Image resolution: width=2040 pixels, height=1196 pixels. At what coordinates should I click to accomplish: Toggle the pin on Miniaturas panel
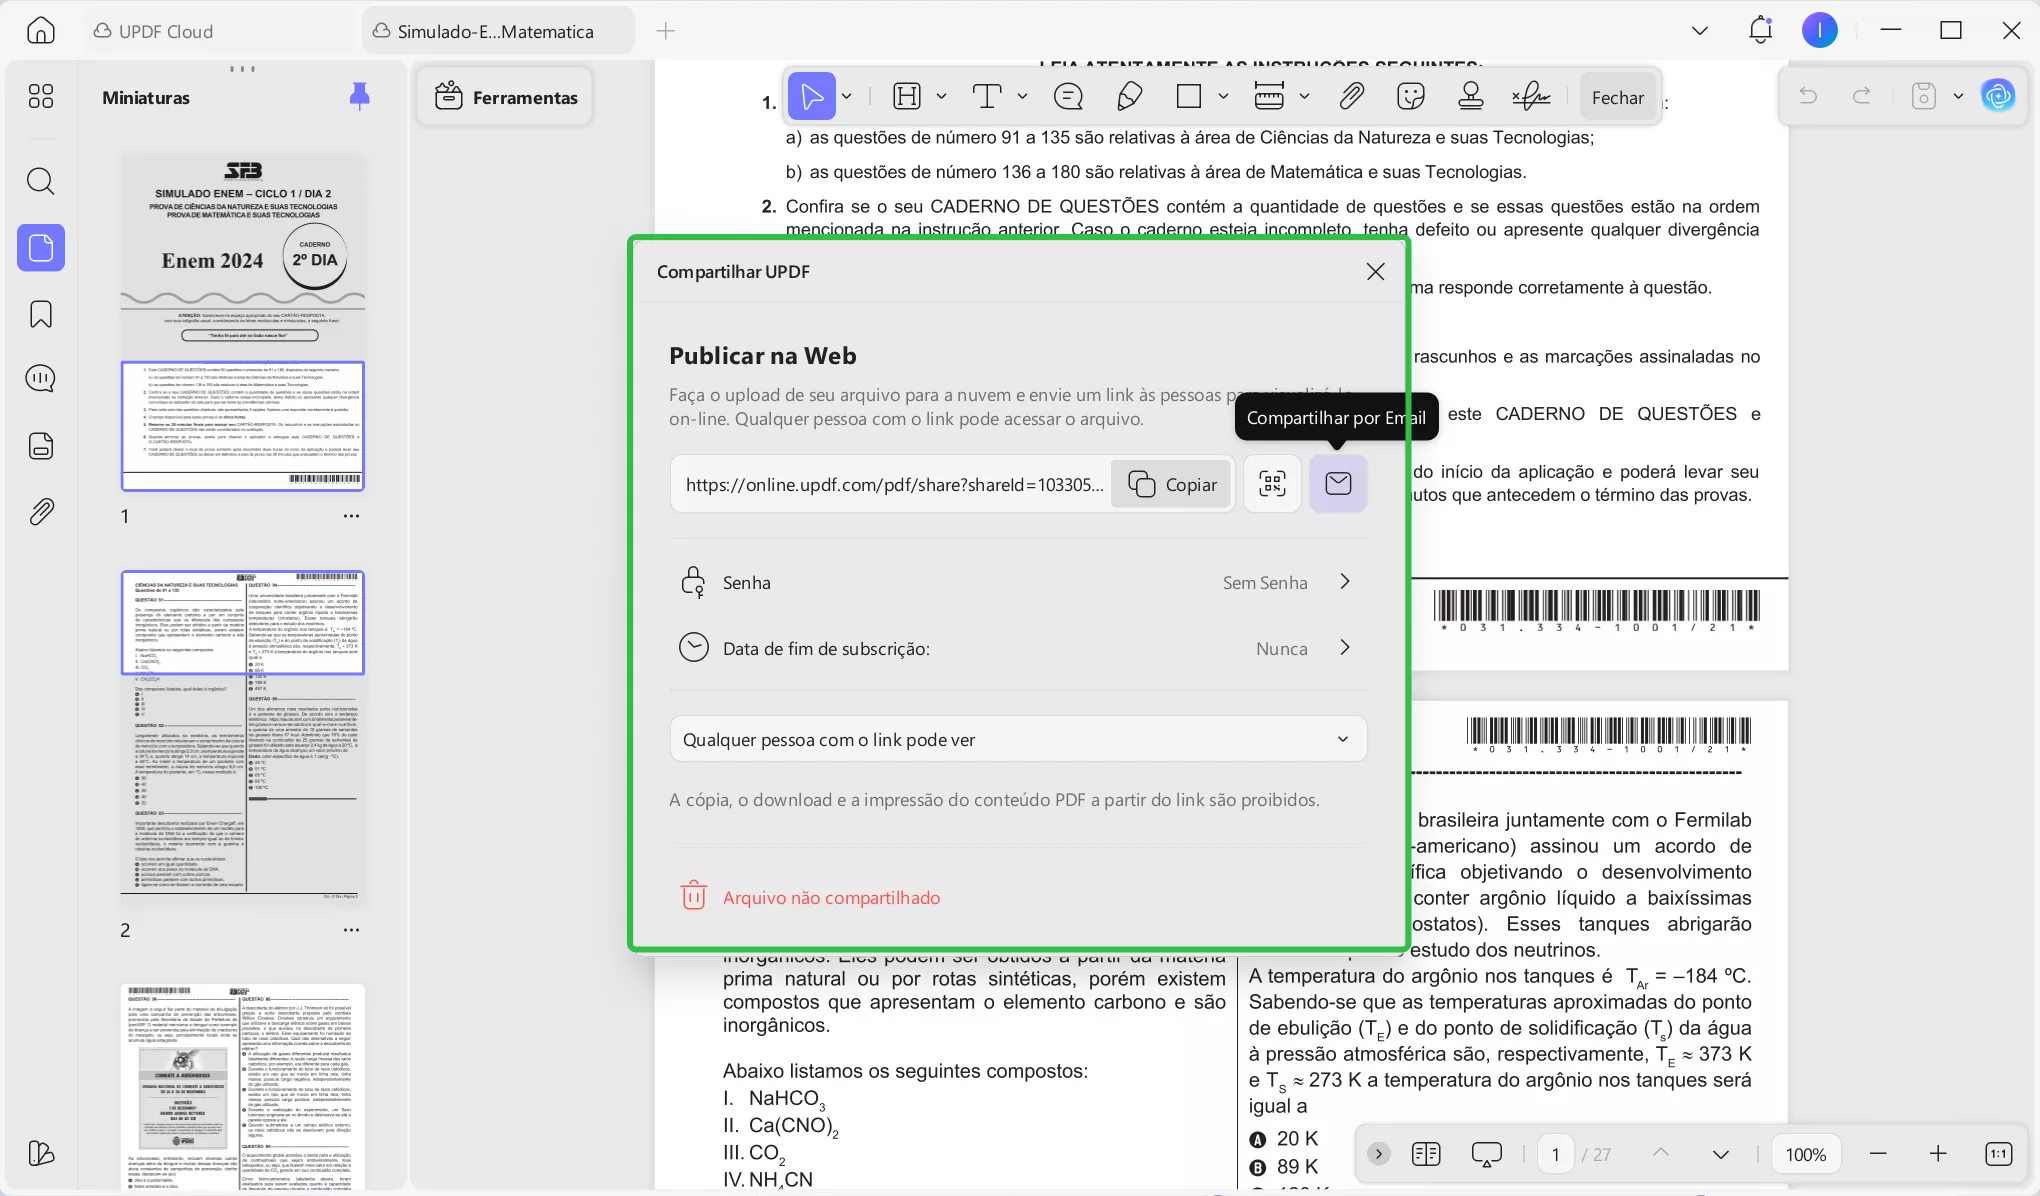pyautogui.click(x=359, y=96)
